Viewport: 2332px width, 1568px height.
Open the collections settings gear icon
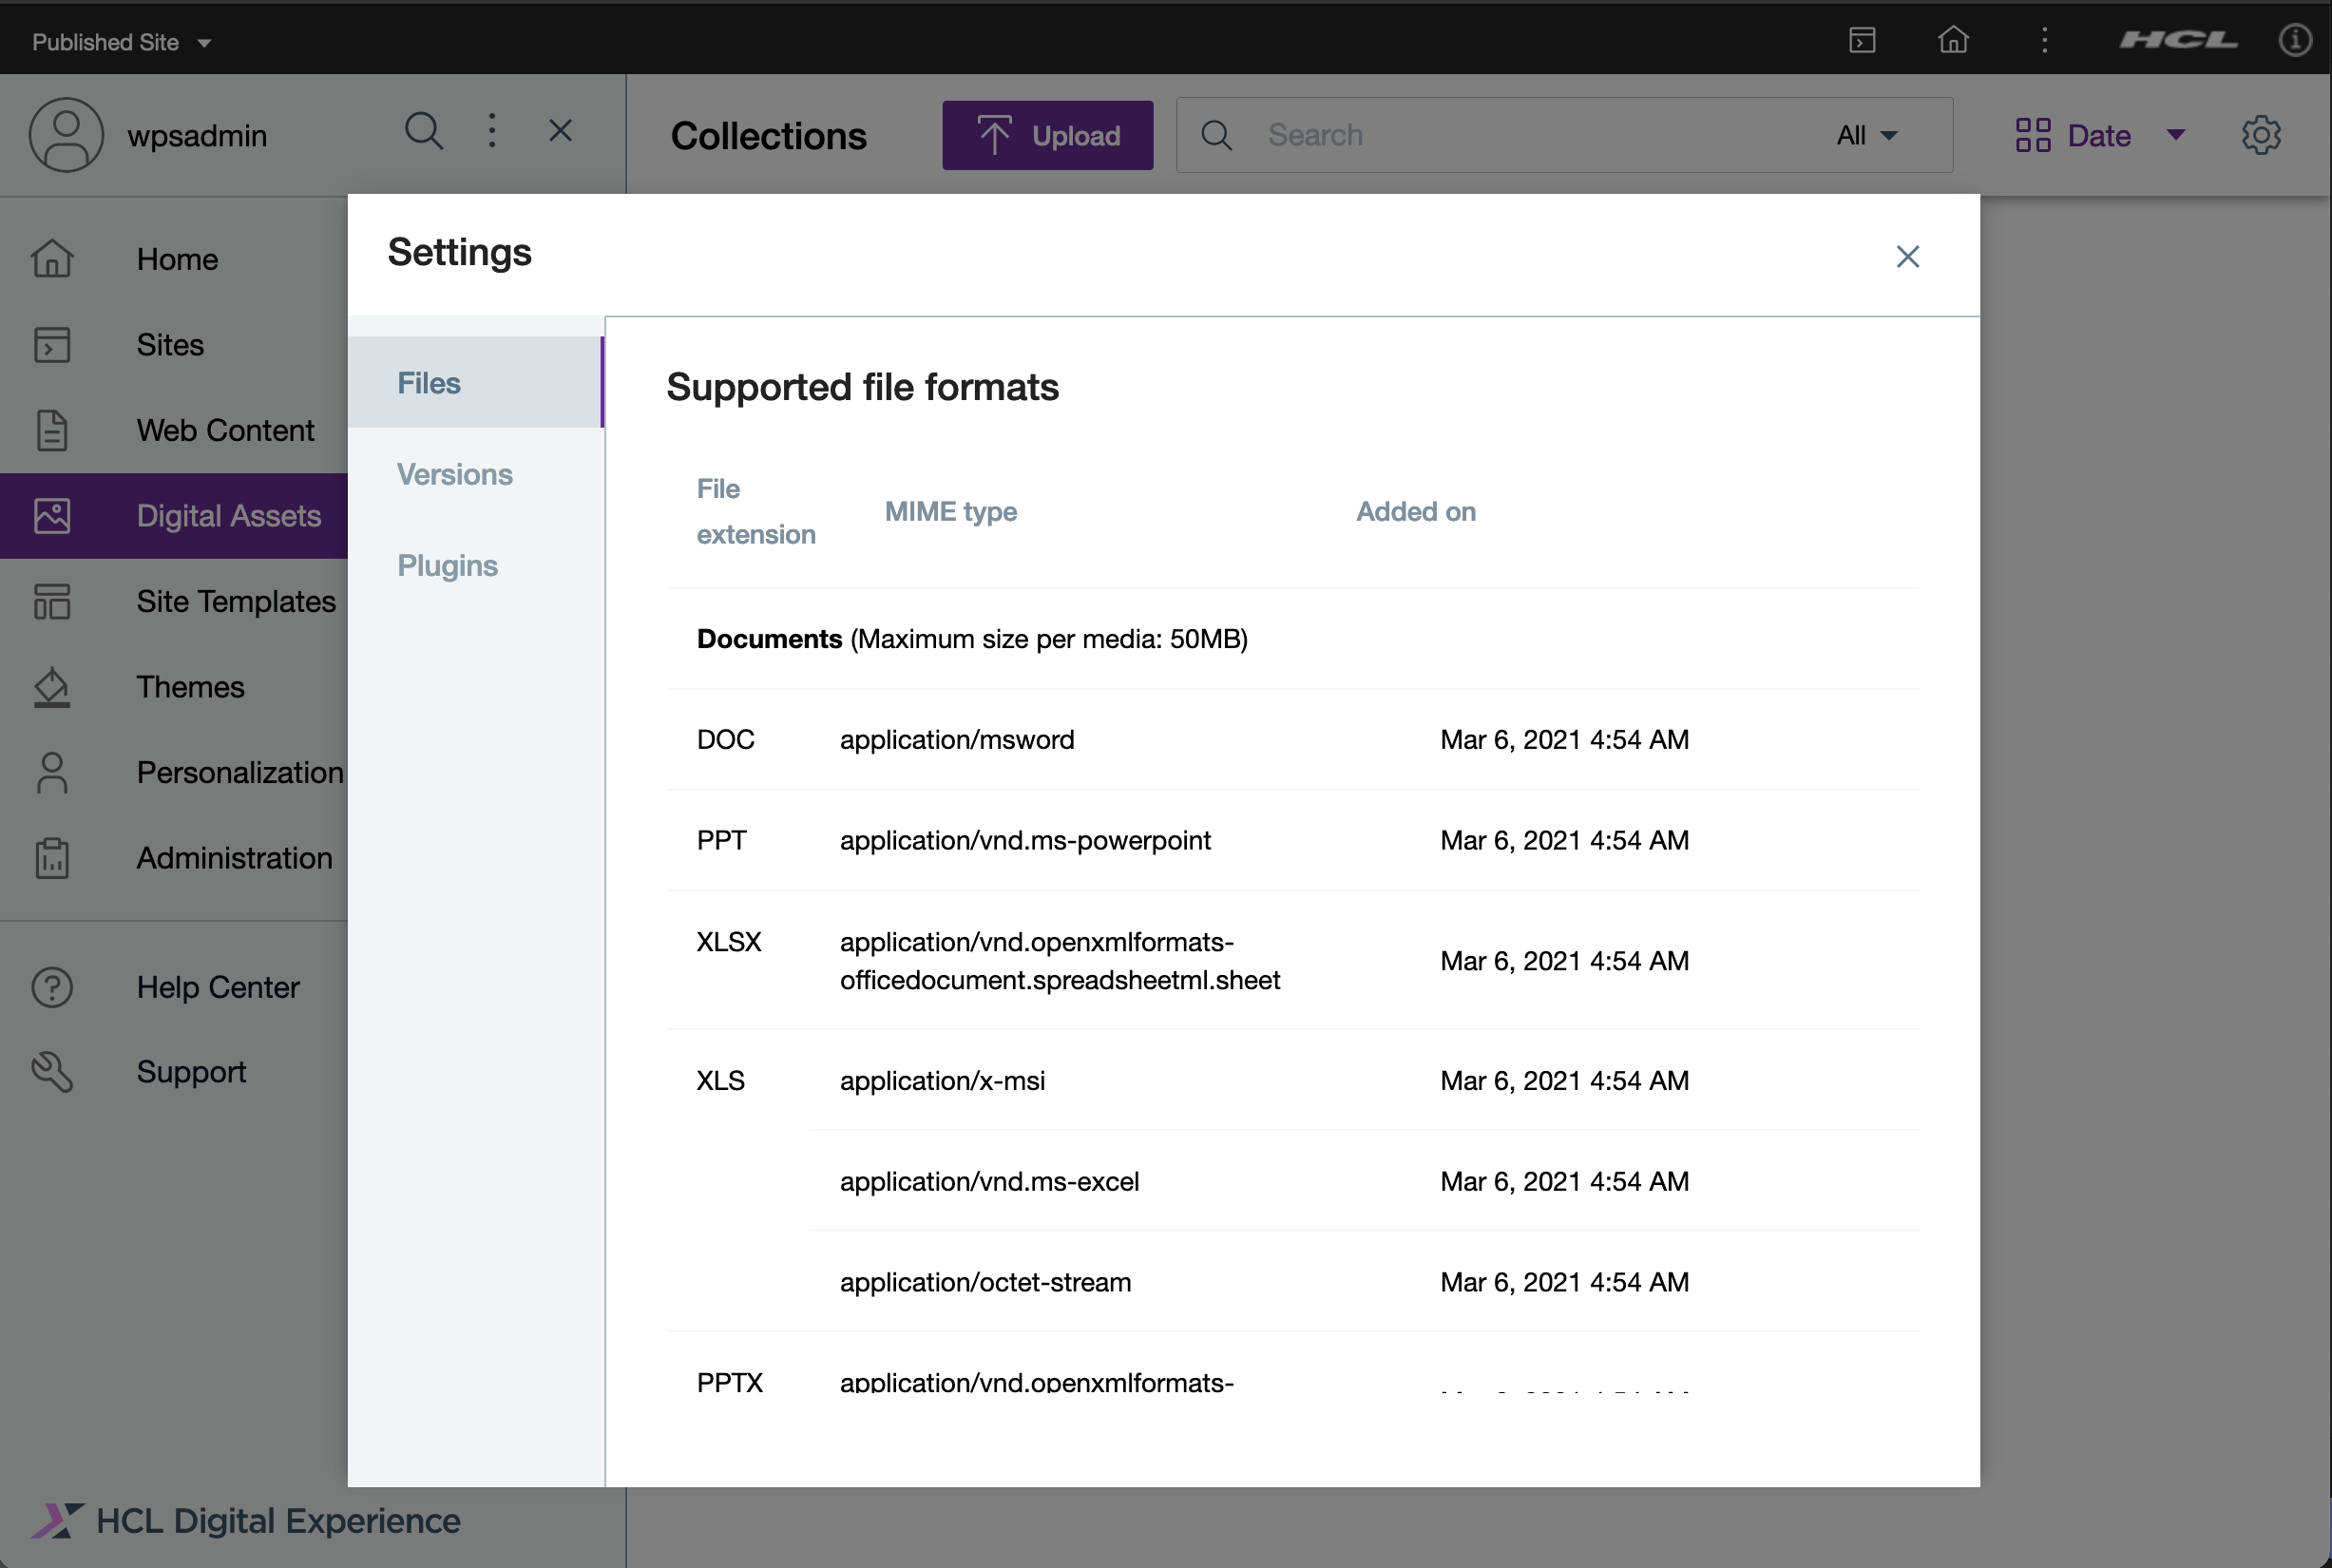coord(2260,135)
